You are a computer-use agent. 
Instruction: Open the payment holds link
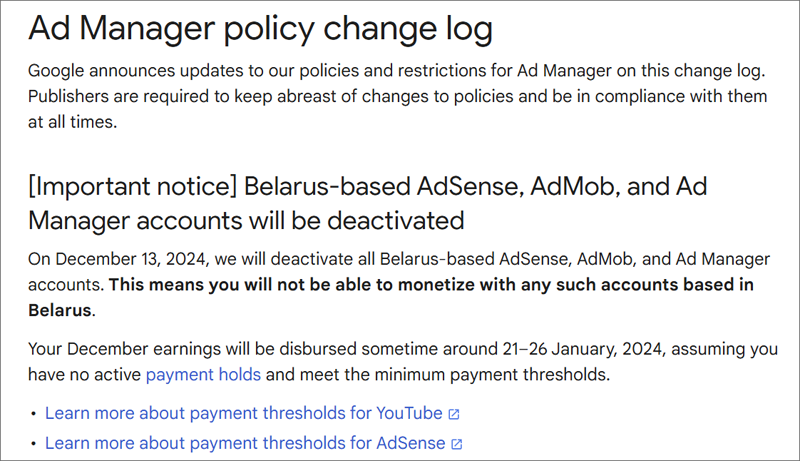click(x=203, y=375)
